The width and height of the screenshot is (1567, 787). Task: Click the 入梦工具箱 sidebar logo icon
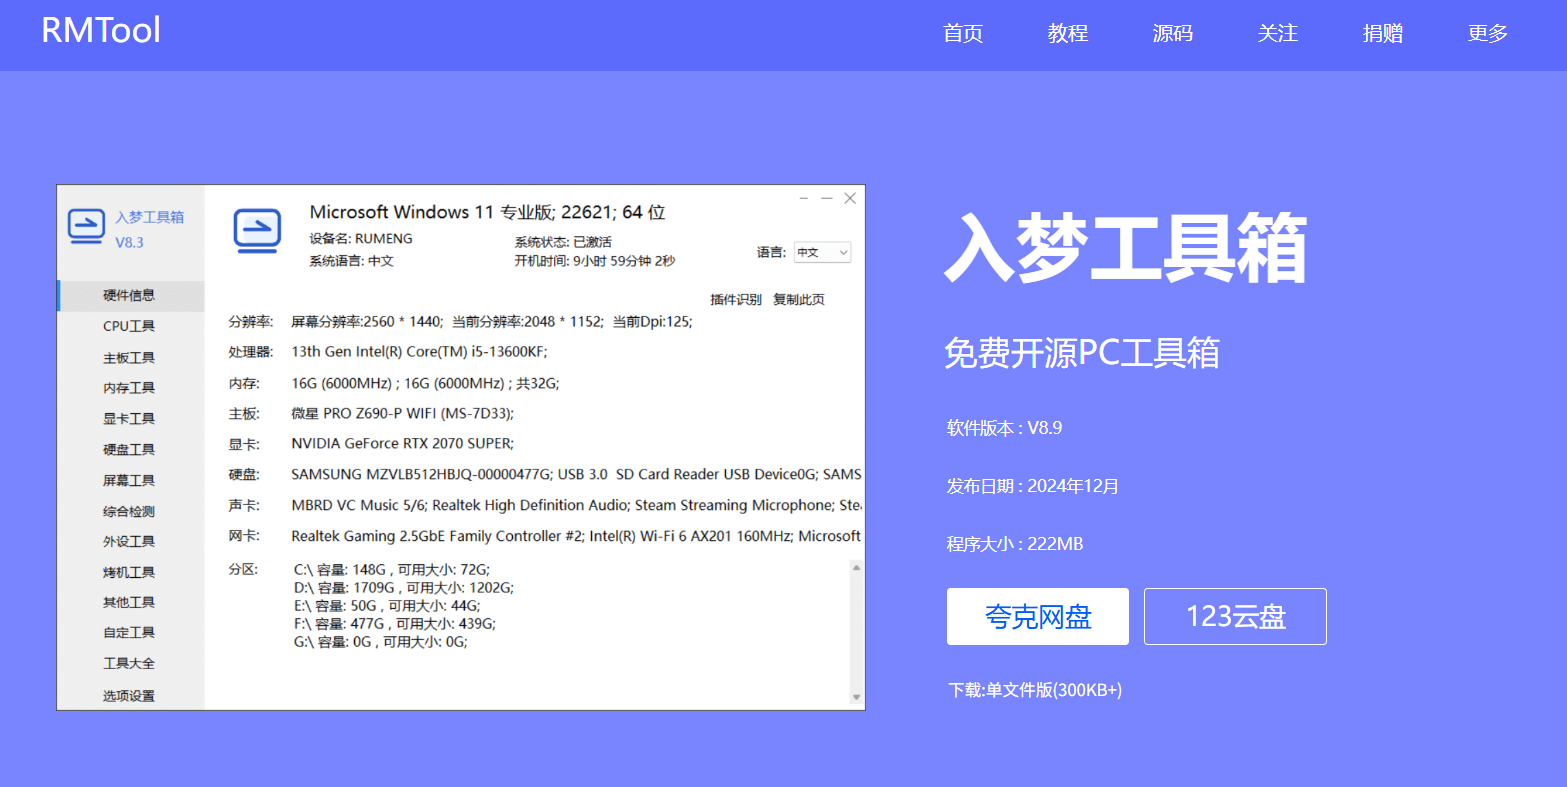pyautogui.click(x=86, y=226)
